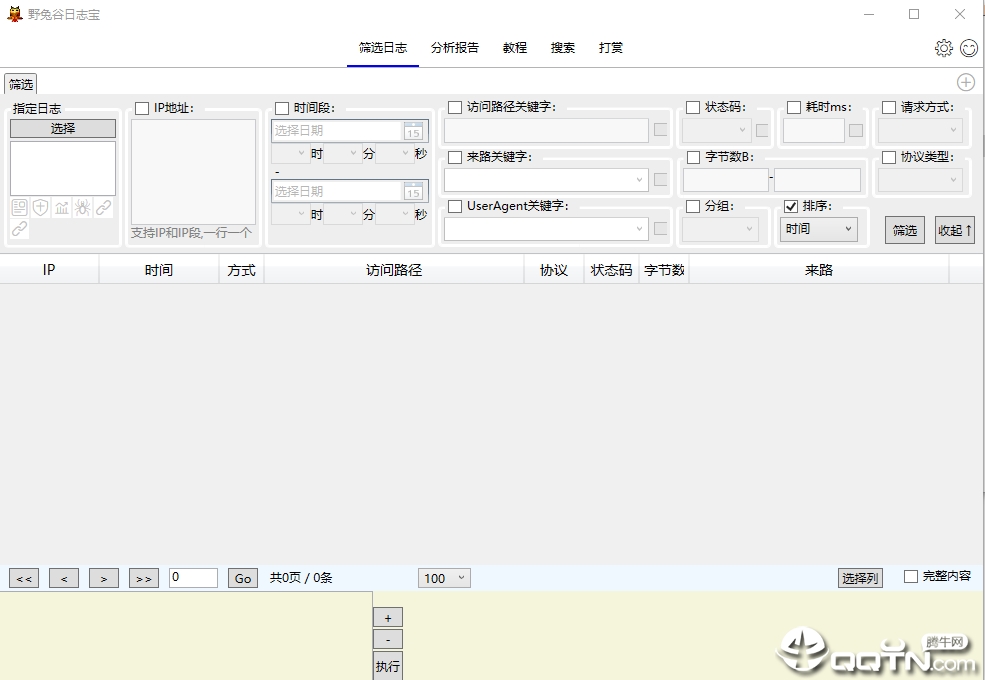Viewport: 985px width, 680px height.
Task: Click the 选择 log file button
Action: point(63,128)
